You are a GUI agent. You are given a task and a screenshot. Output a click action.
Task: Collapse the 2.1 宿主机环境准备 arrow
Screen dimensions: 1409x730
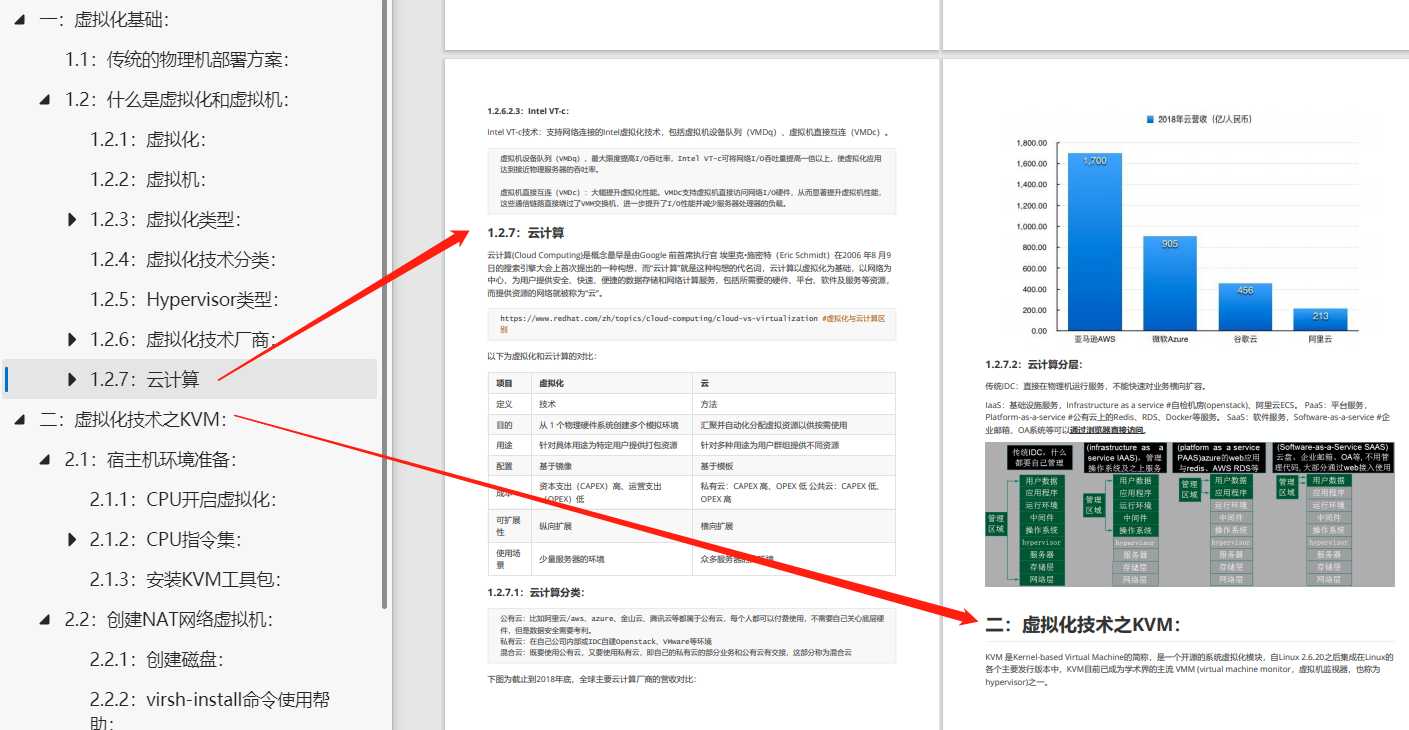tap(45, 460)
